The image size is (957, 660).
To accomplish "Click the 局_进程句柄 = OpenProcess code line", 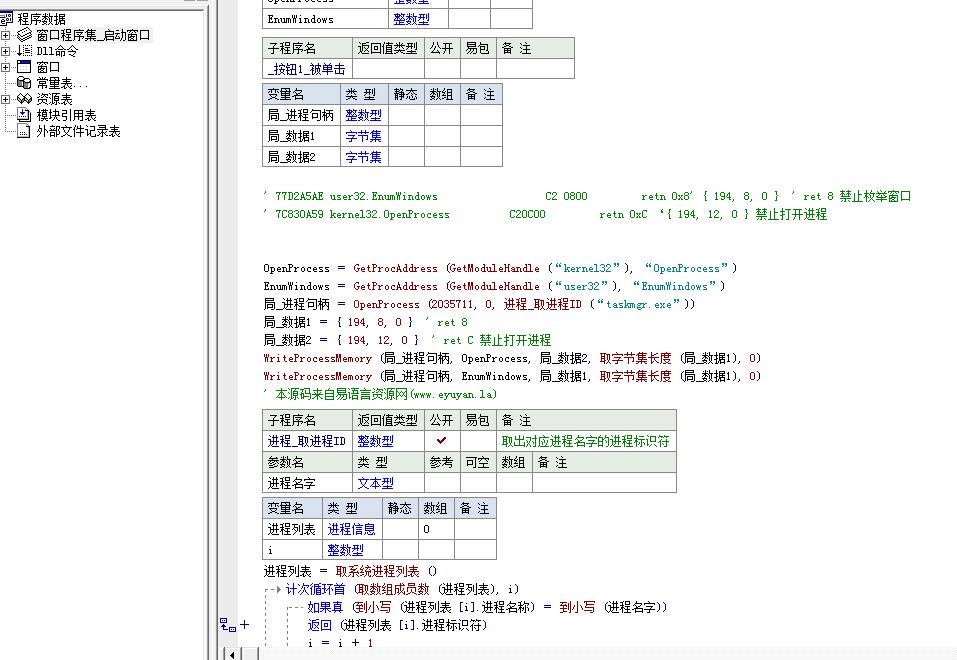I will coord(479,303).
